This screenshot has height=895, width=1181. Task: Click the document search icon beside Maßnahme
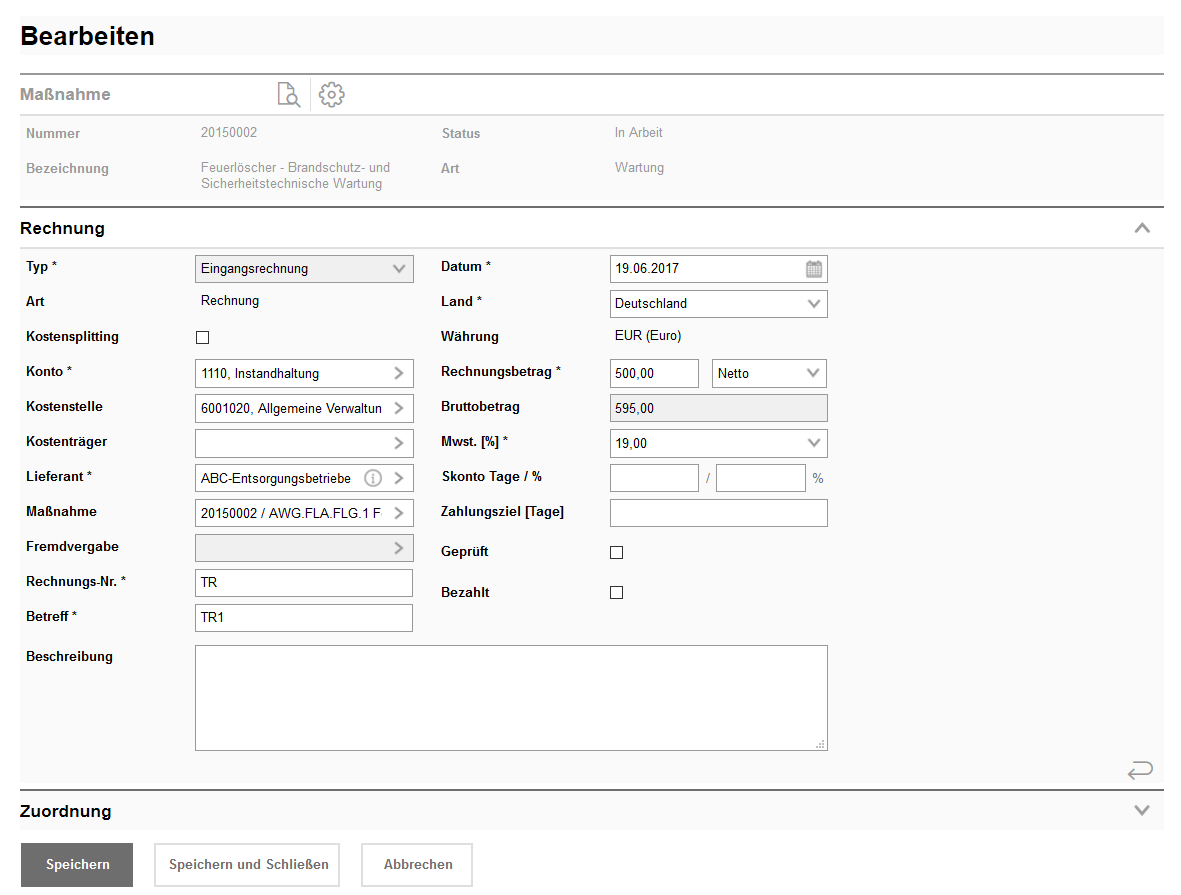click(x=288, y=95)
